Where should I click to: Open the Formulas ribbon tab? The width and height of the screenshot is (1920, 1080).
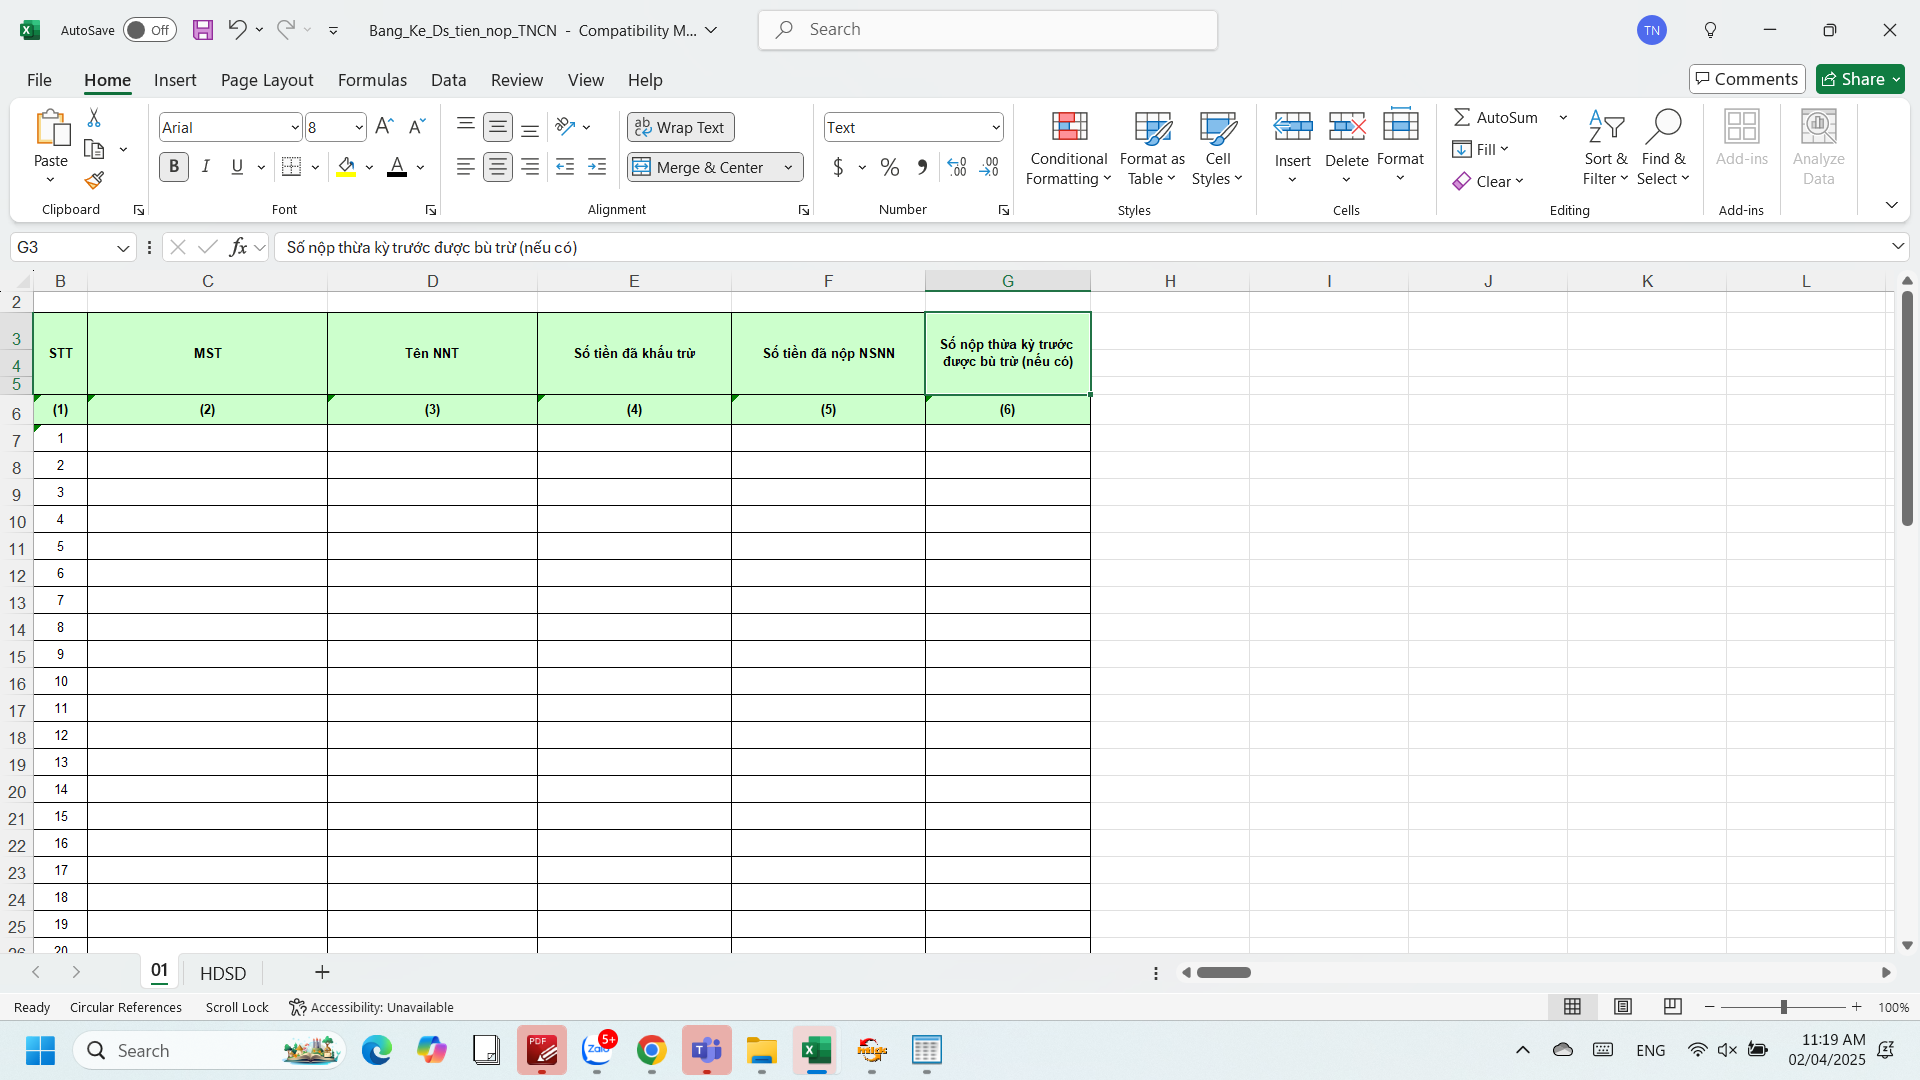[x=372, y=80]
